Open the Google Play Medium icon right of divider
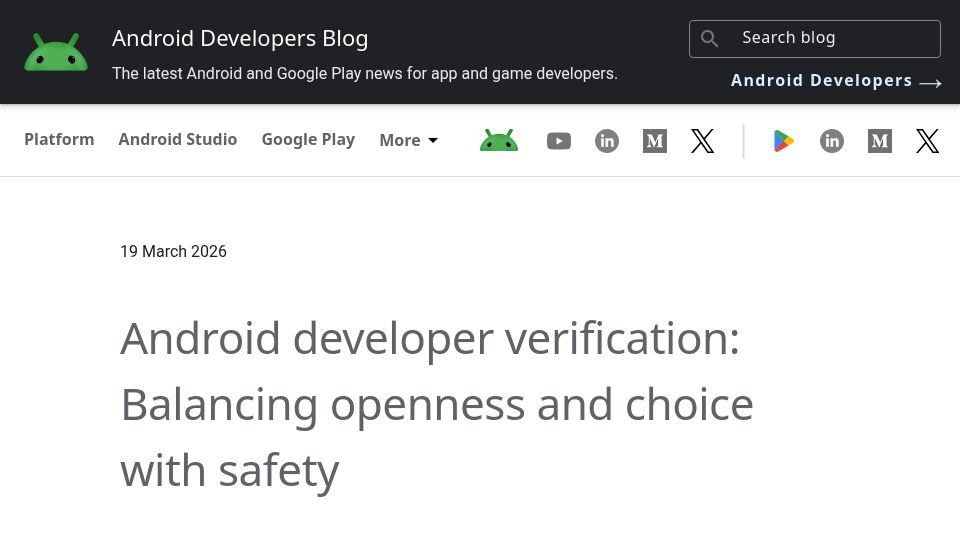Image resolution: width=960 pixels, height=540 pixels. click(880, 141)
